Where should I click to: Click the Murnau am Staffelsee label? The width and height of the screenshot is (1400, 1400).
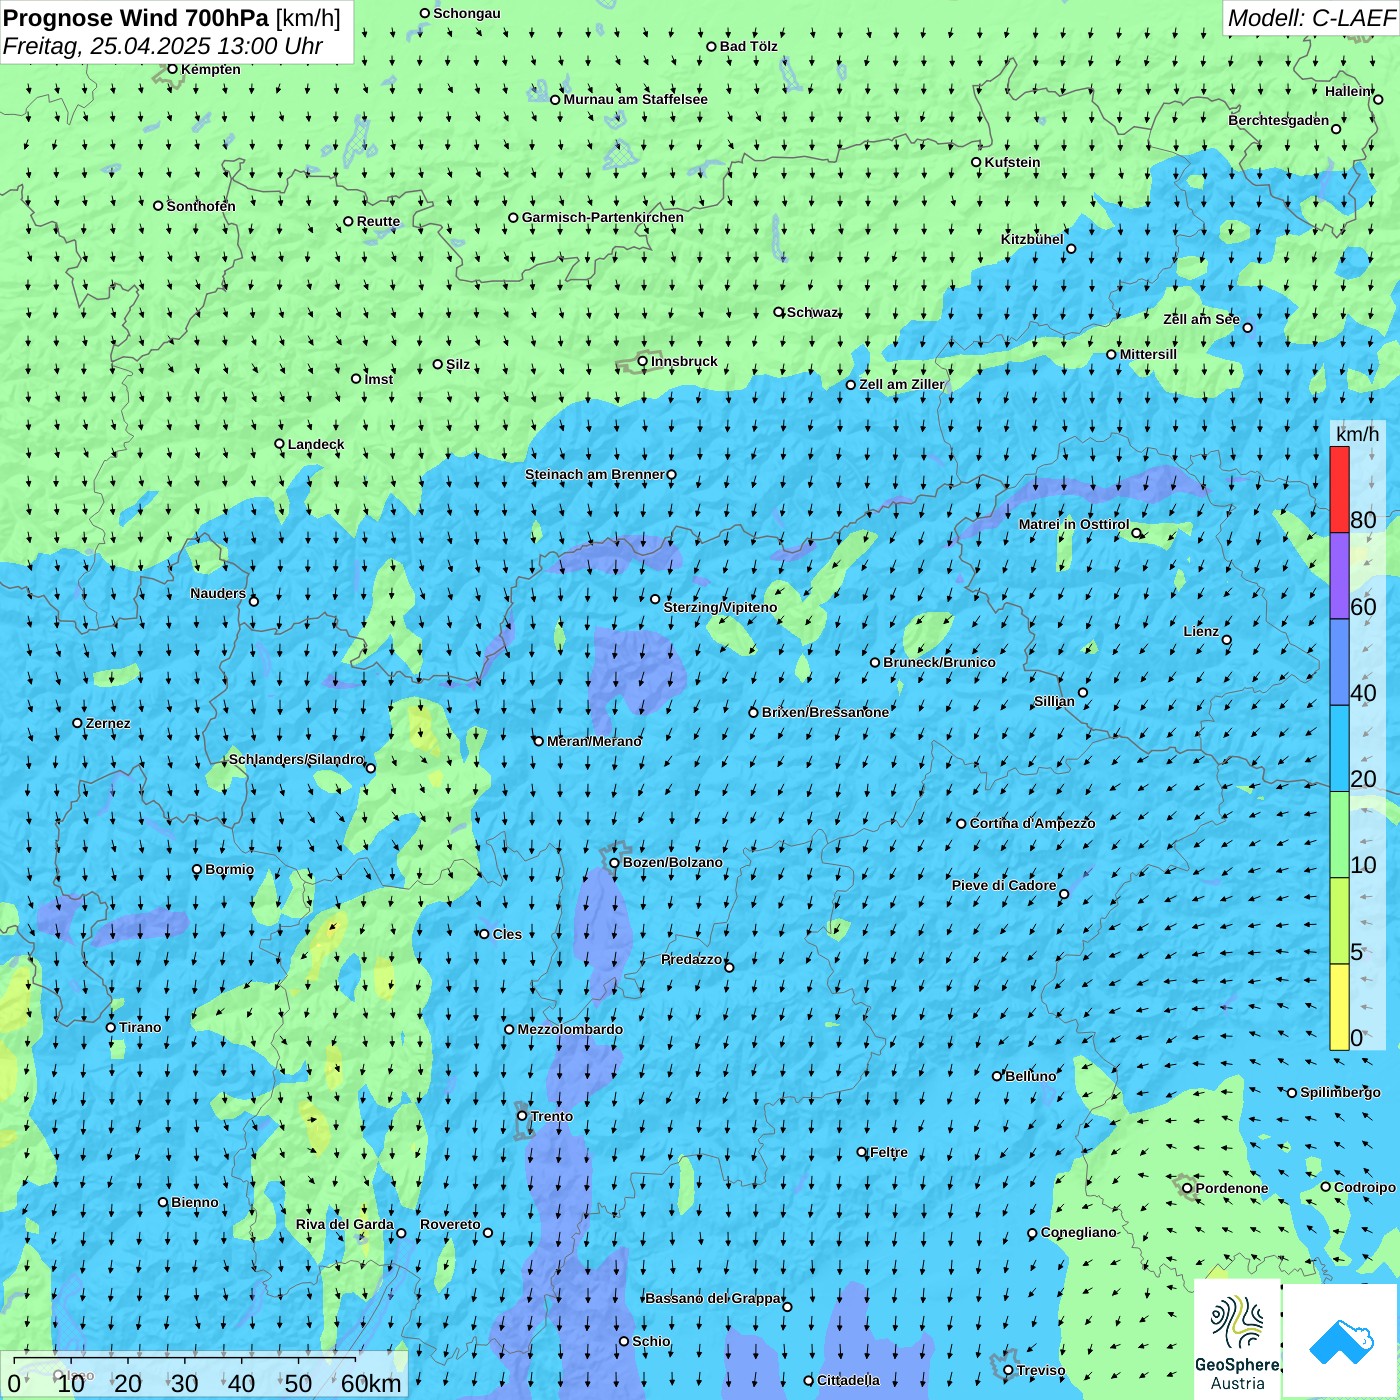tap(635, 99)
